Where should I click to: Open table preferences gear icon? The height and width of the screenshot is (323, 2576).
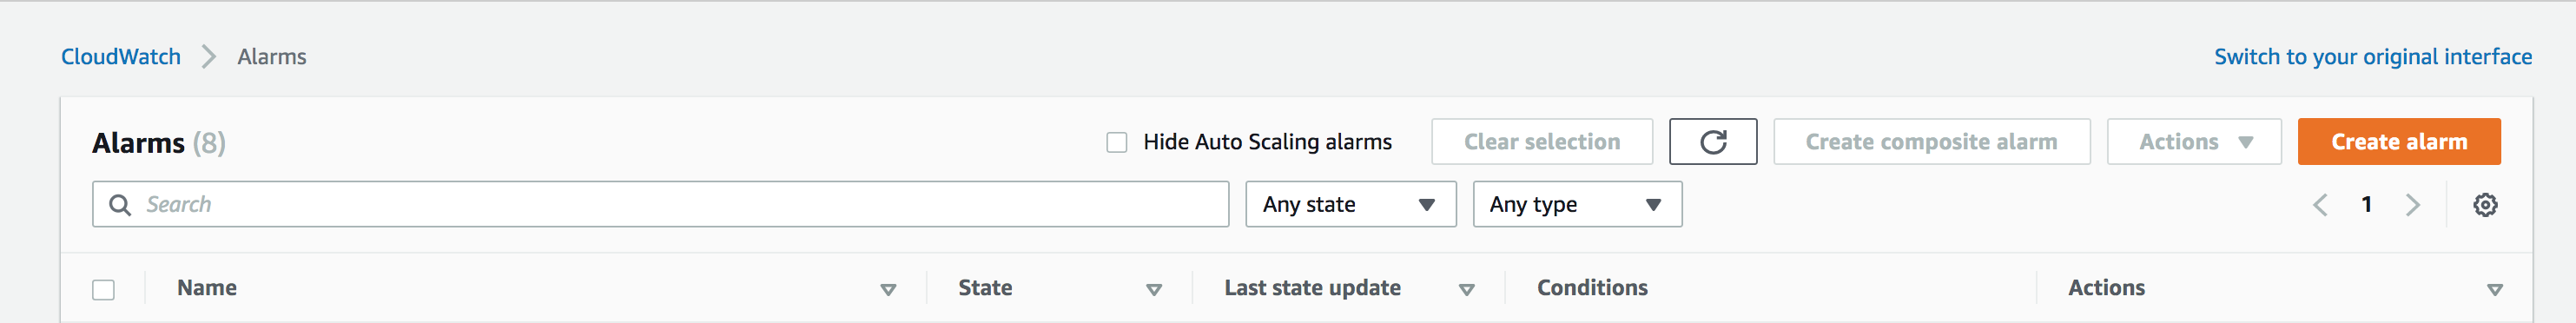(2485, 205)
